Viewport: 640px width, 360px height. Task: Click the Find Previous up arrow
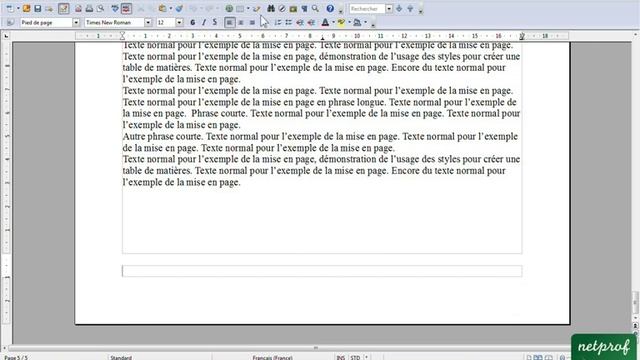pyautogui.click(x=410, y=9)
